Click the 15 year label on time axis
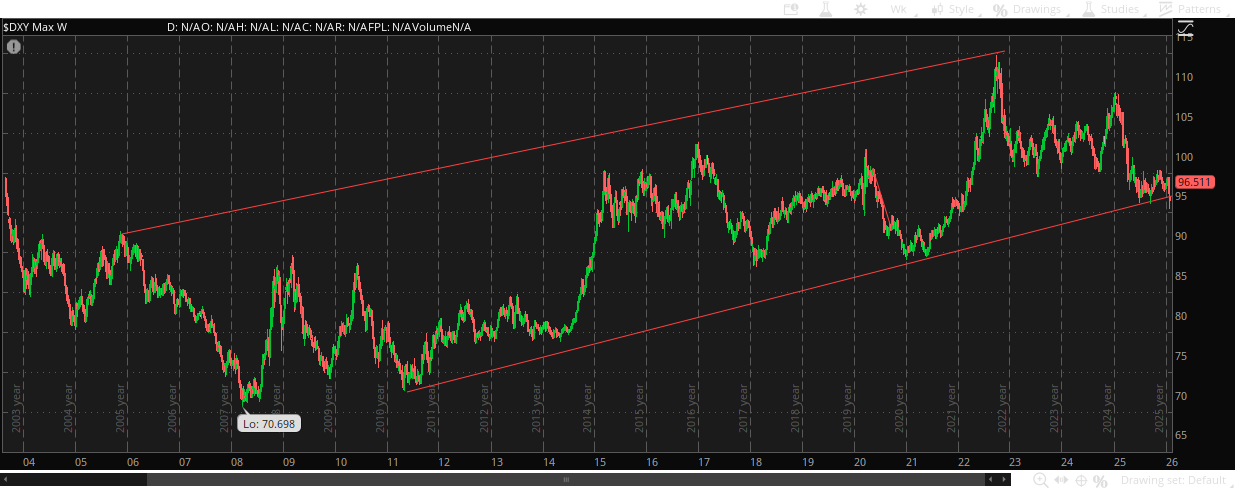 [599, 462]
